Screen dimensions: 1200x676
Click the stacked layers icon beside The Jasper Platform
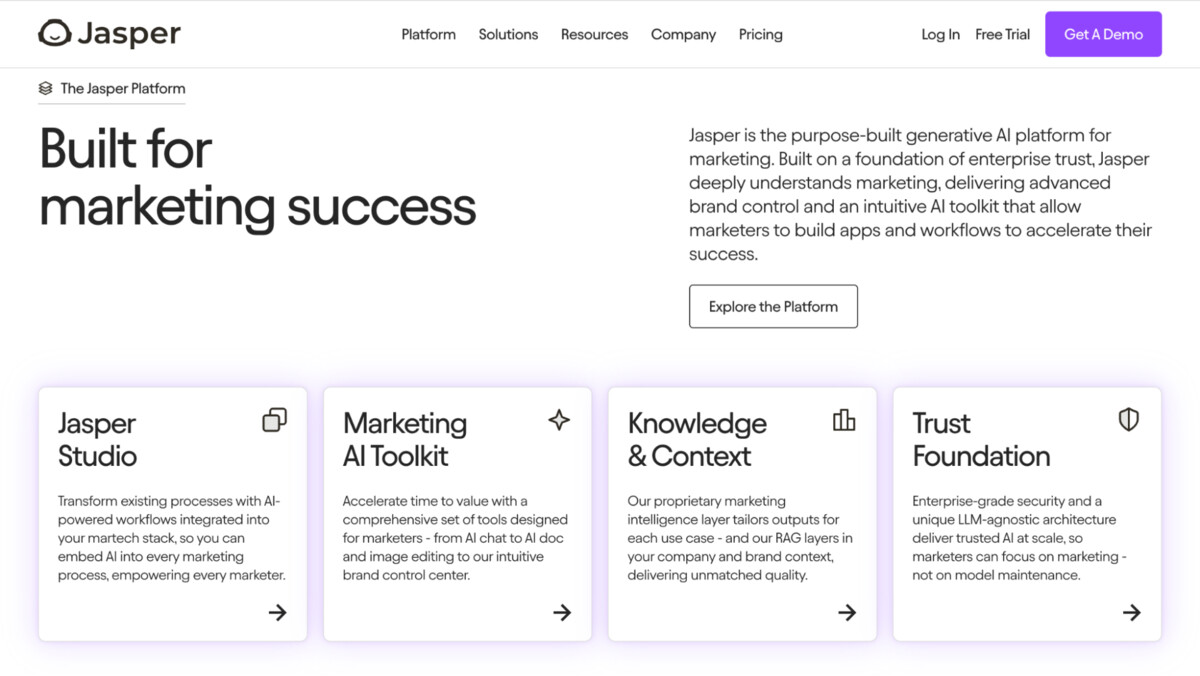click(45, 88)
